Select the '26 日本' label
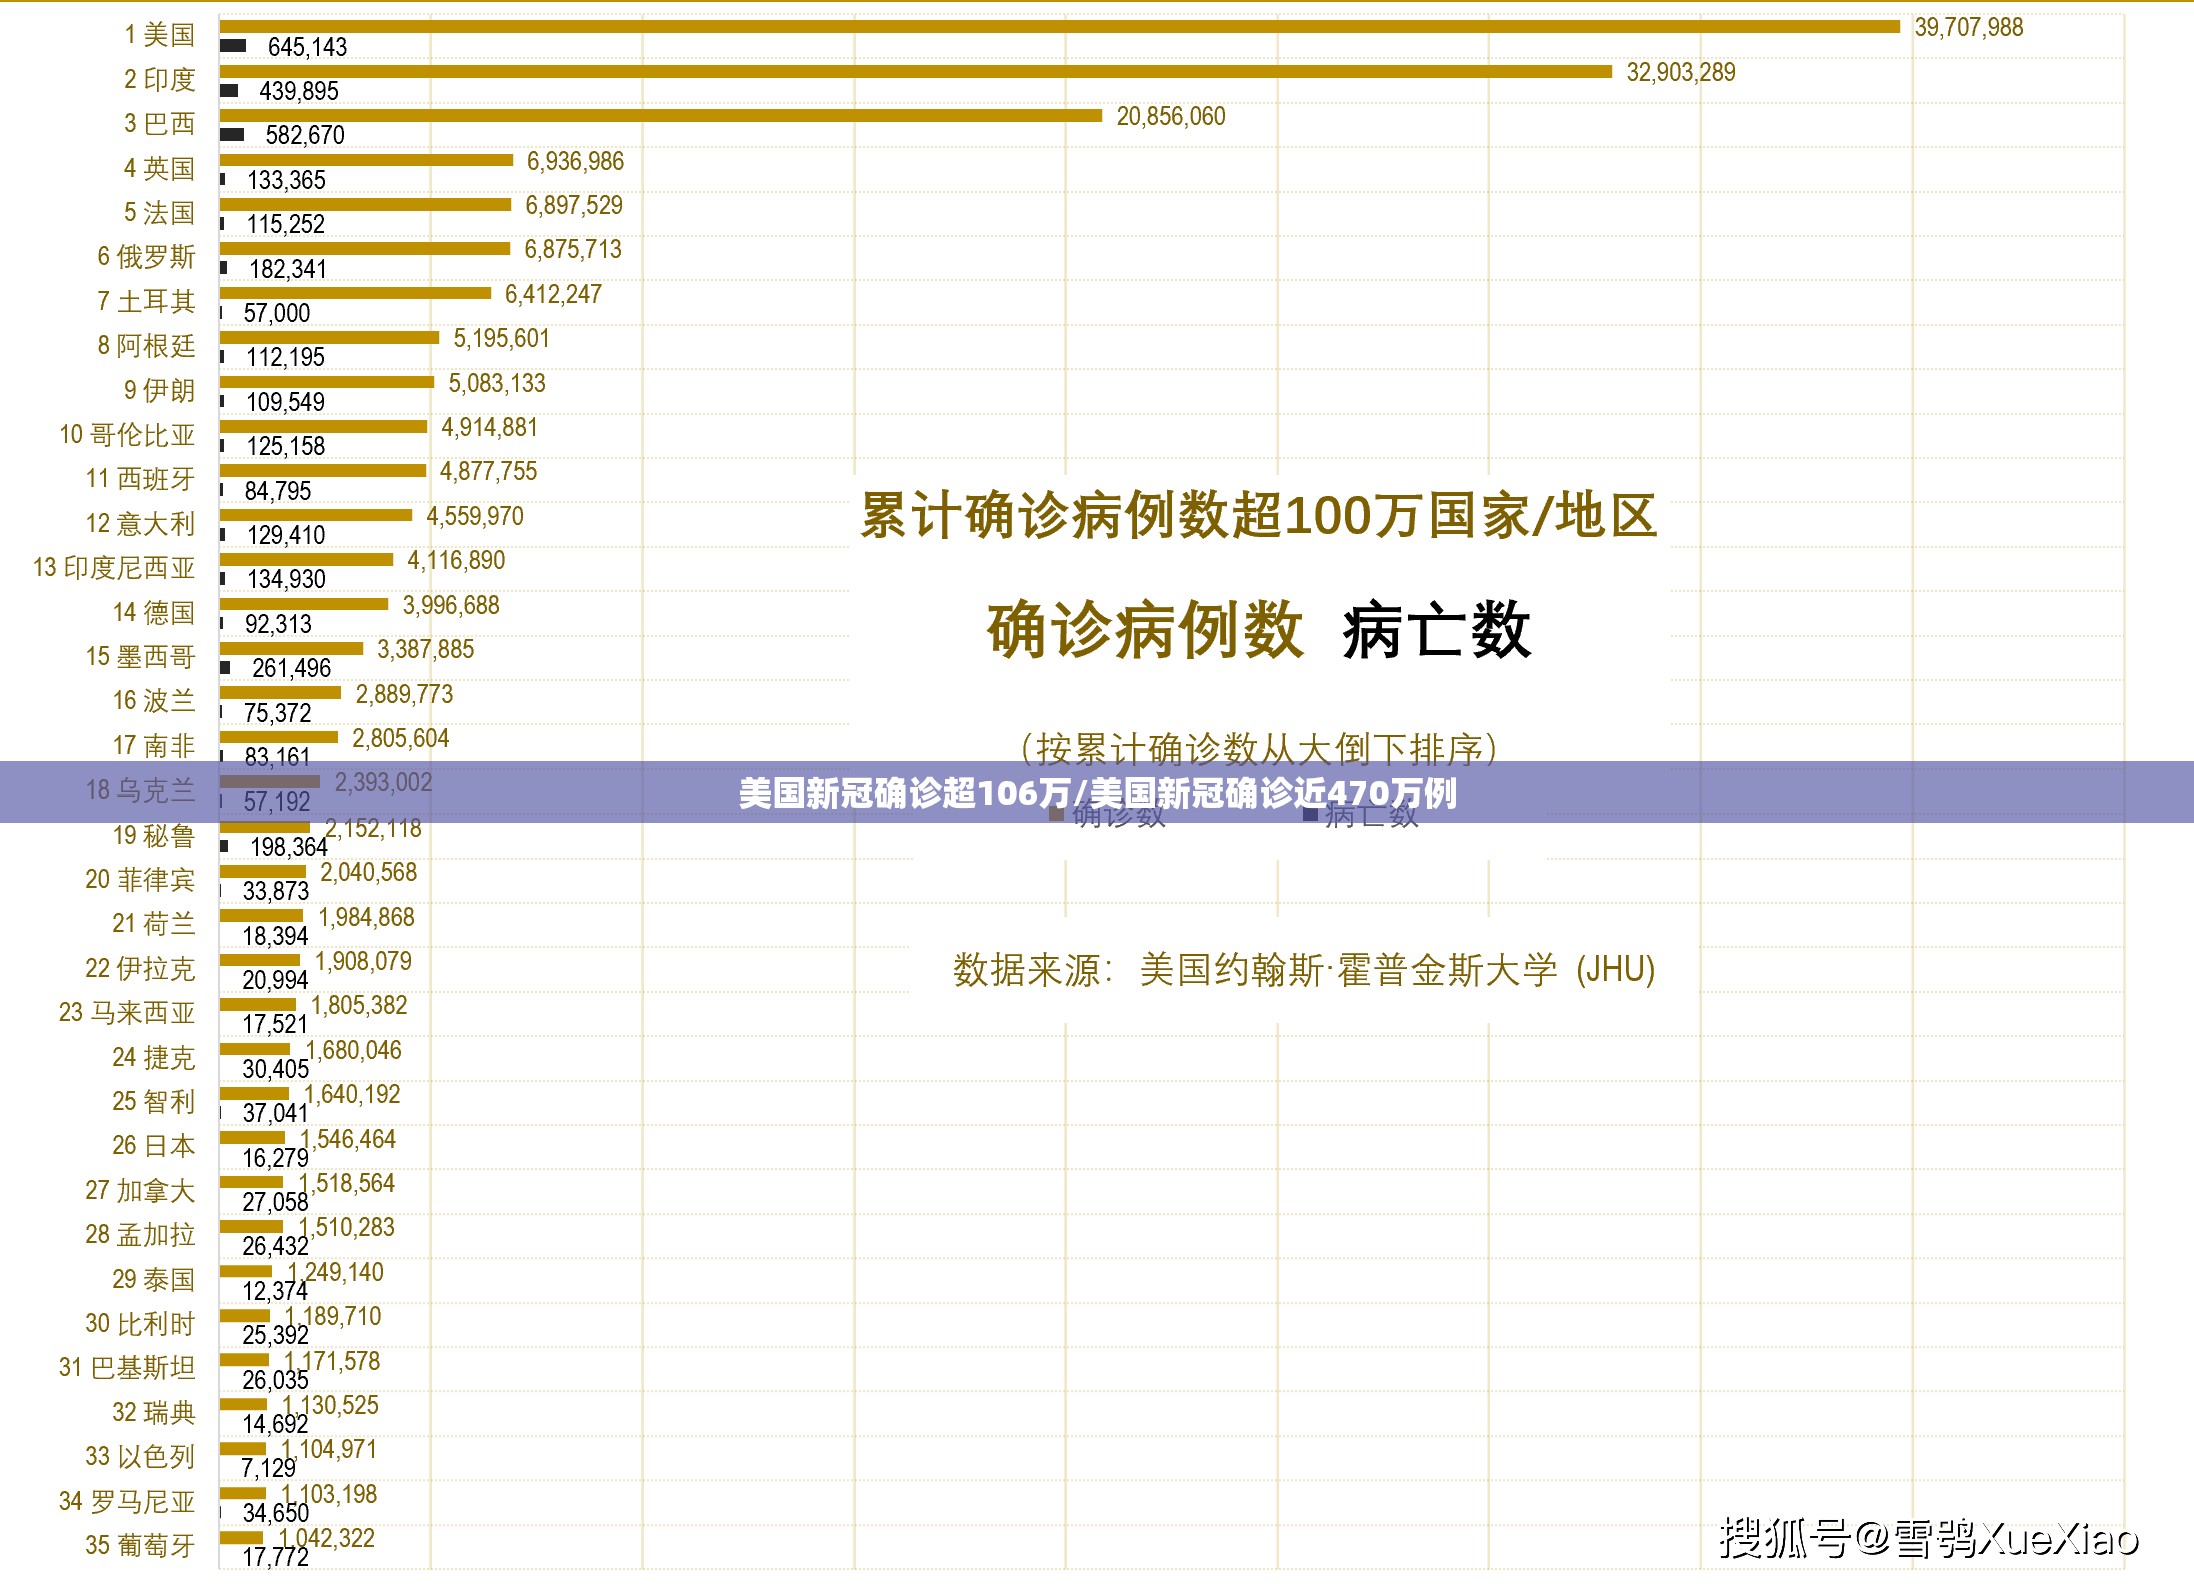This screenshot has width=2194, height=1584. 153,1144
